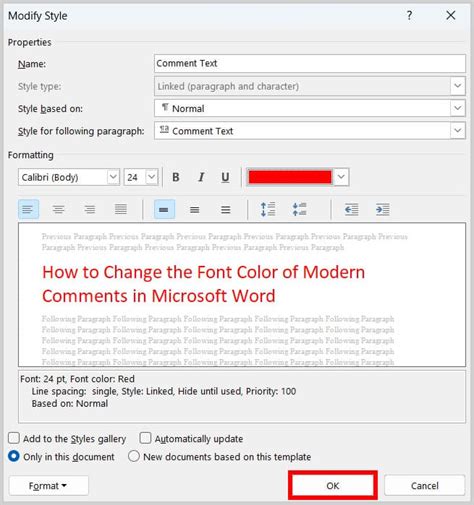This screenshot has width=474, height=505.
Task: Increase paragraph spacing
Action: pyautogui.click(x=268, y=209)
